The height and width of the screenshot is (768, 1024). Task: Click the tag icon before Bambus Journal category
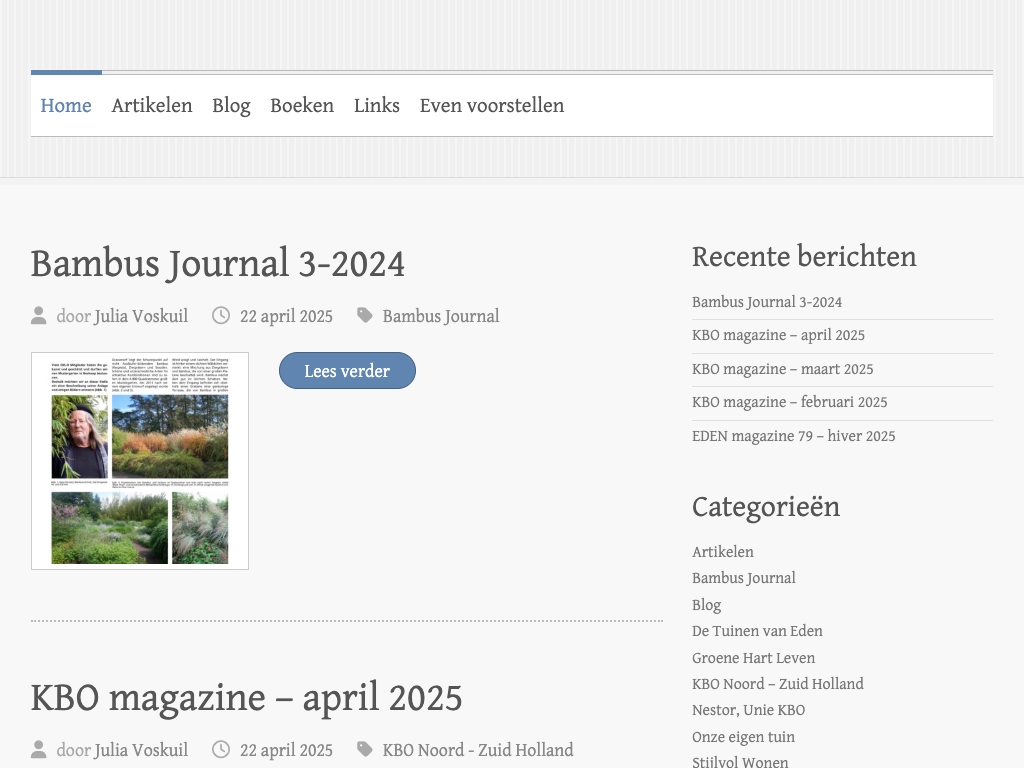click(365, 316)
